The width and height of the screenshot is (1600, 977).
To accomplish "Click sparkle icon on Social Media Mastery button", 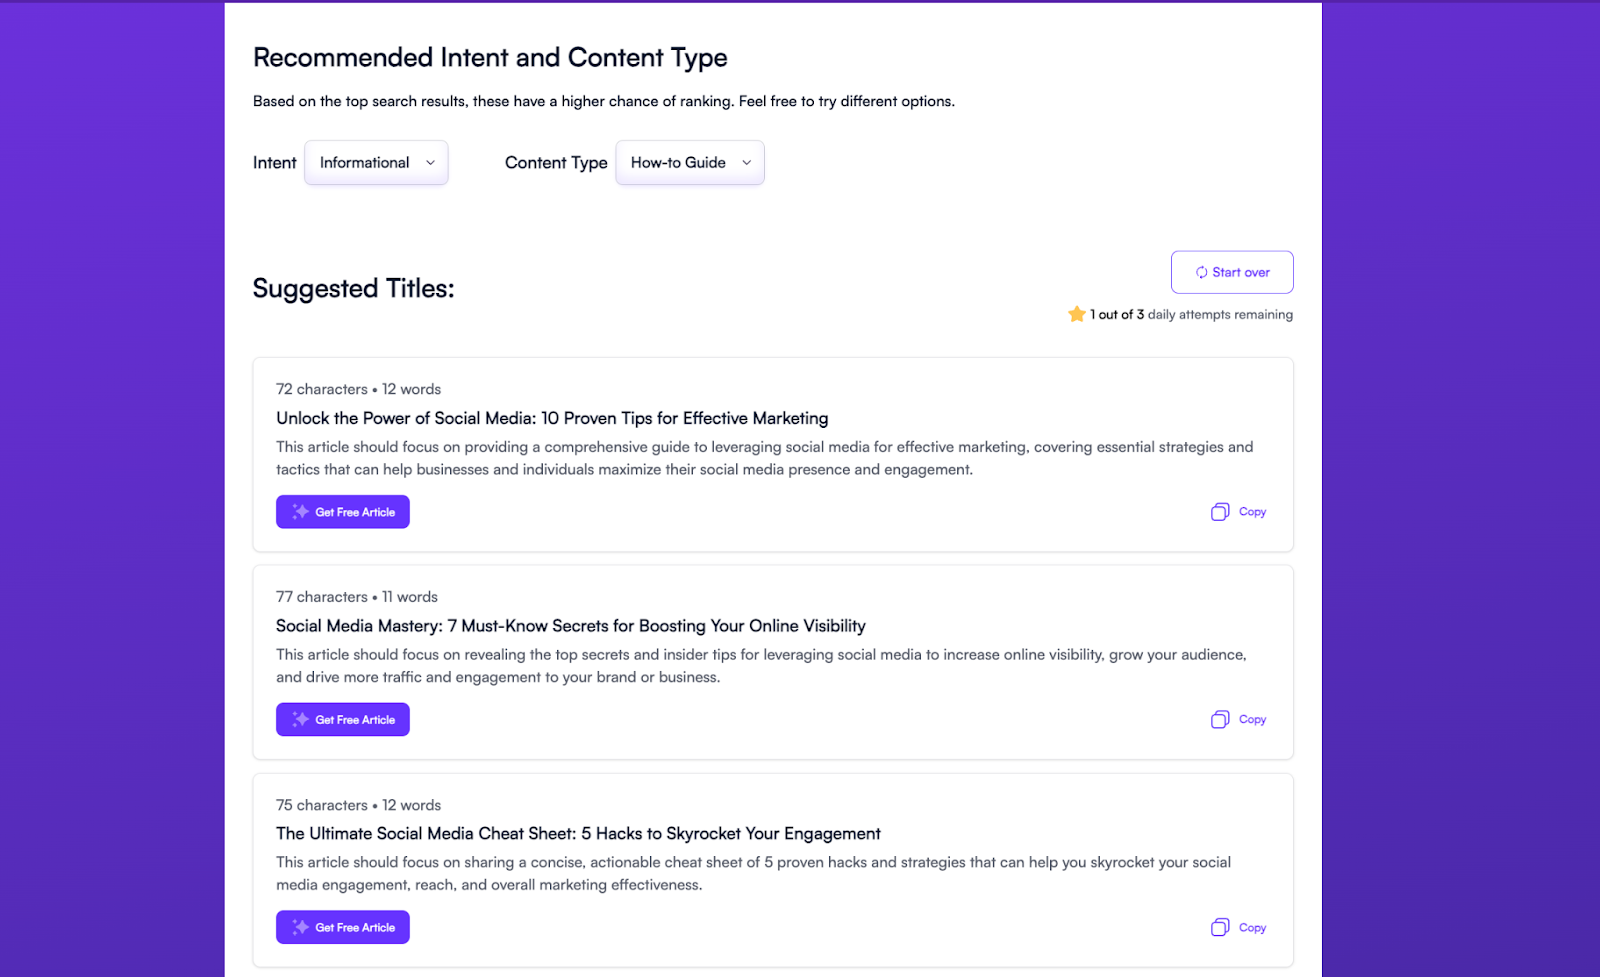I will coord(300,720).
